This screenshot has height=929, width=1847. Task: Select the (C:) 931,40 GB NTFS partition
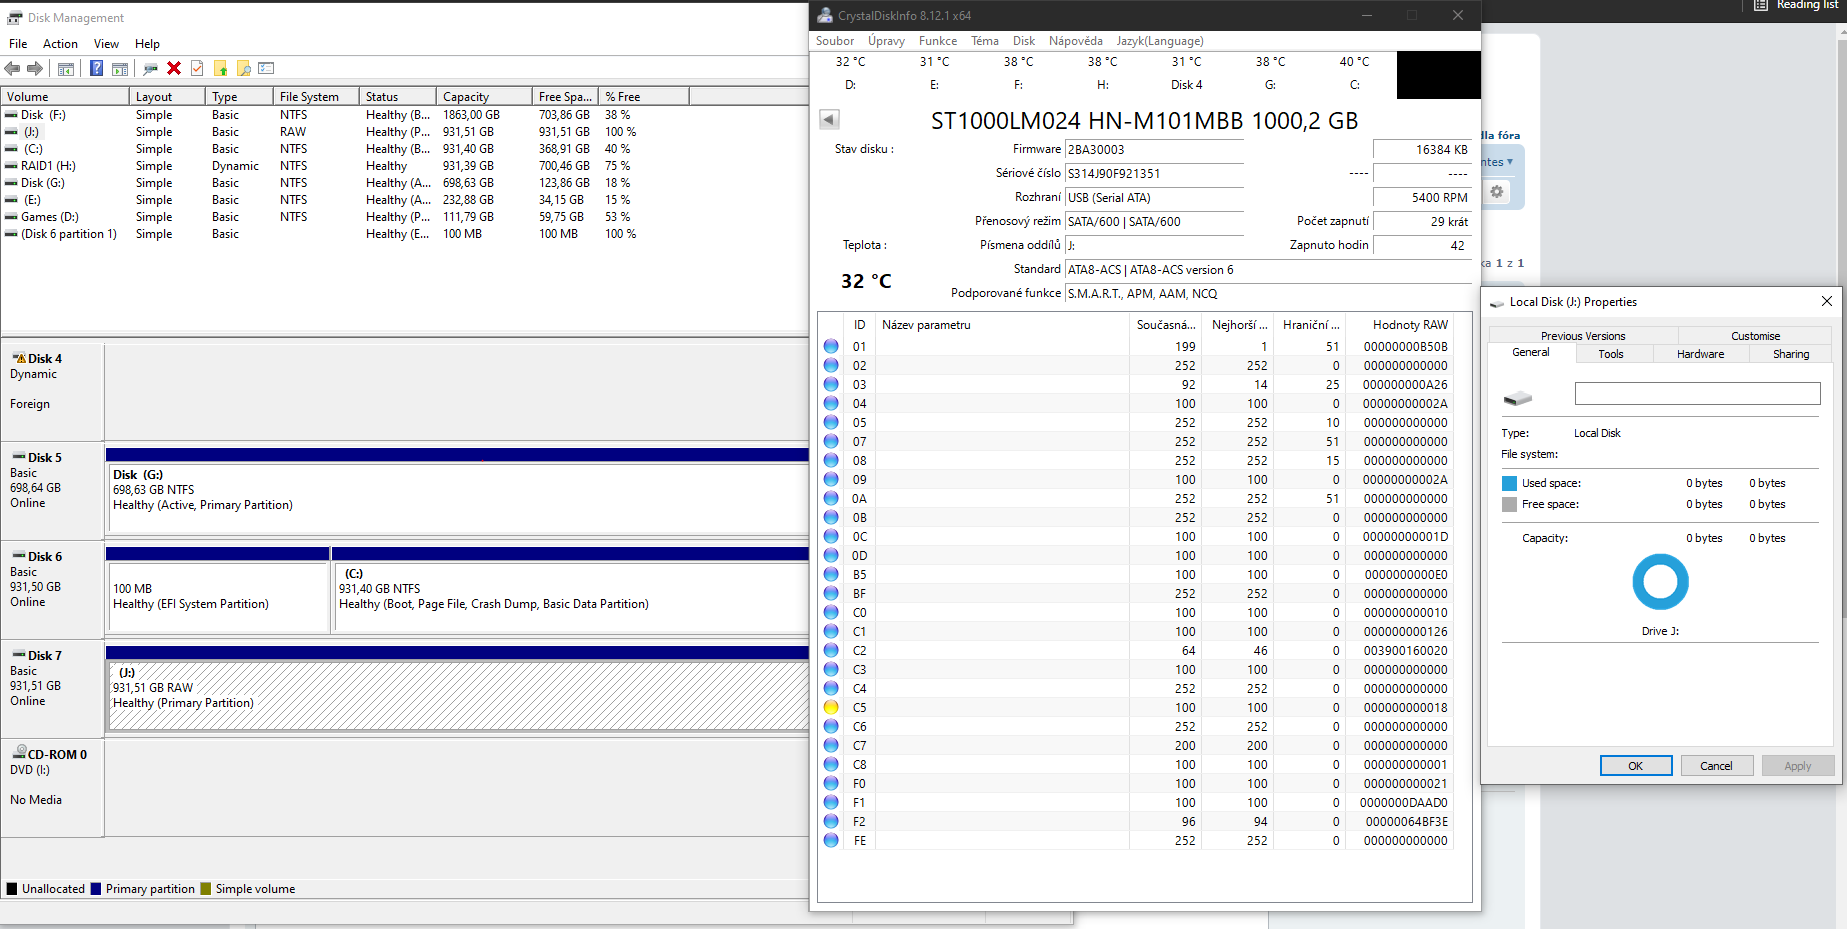tap(571, 597)
